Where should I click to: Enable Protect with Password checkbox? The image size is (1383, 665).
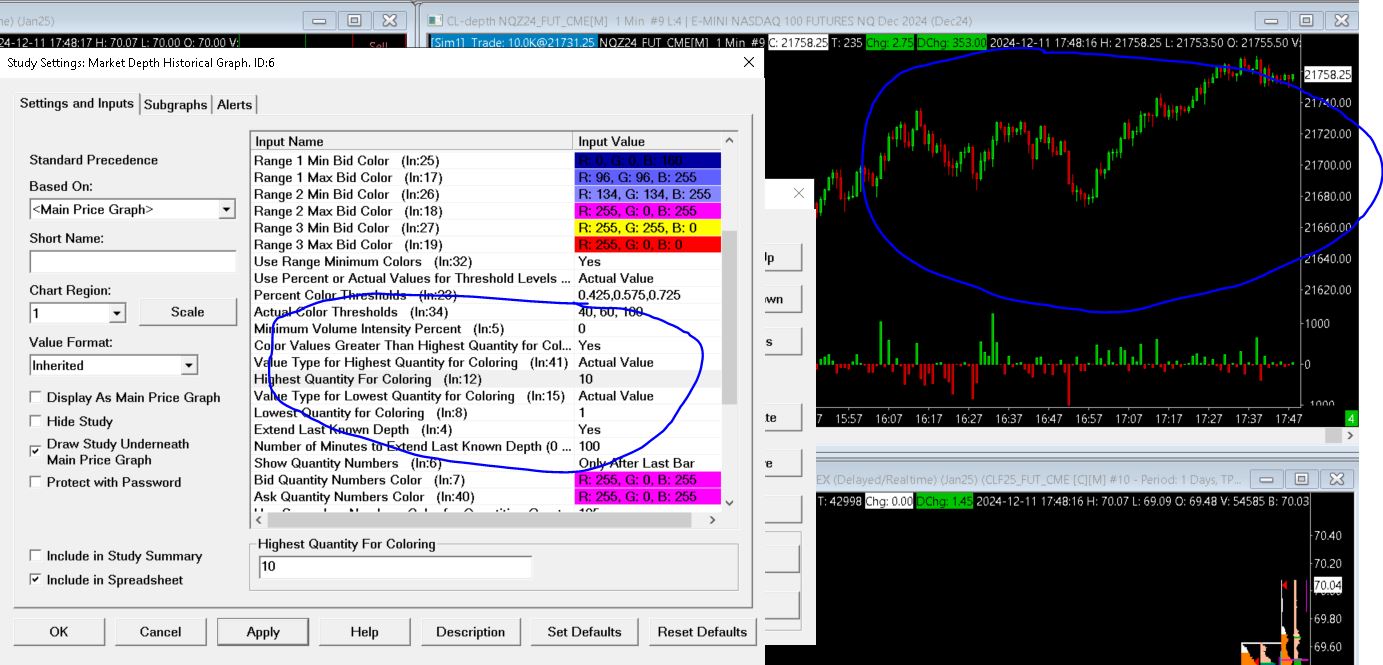[x=36, y=482]
